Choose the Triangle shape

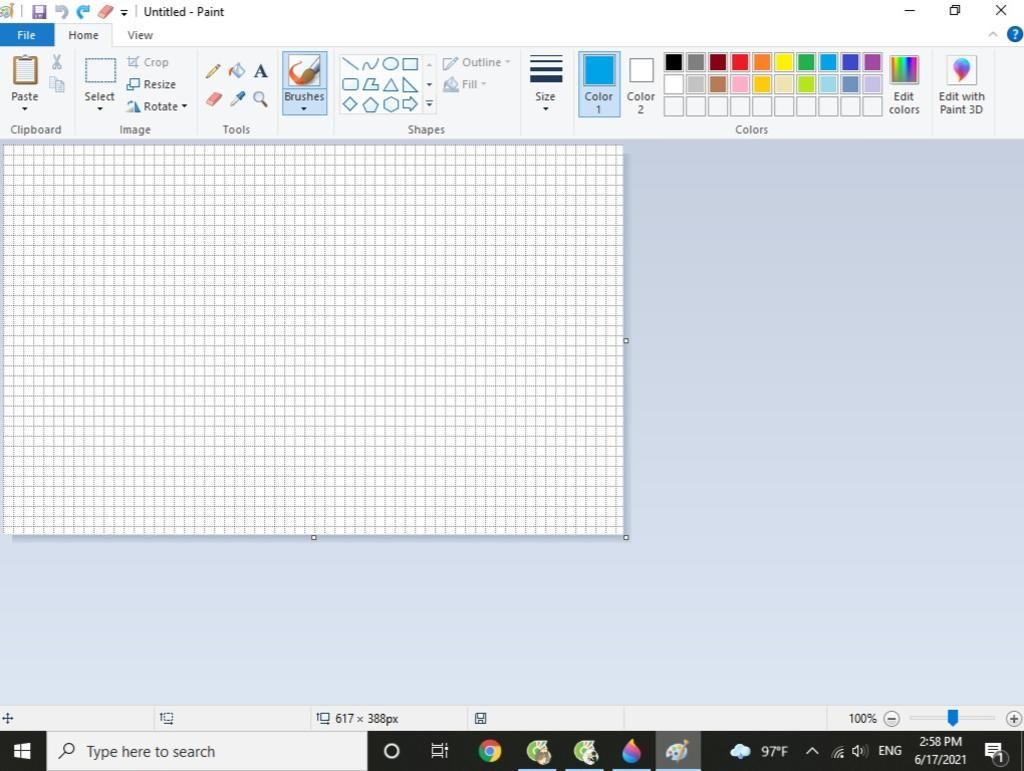coord(391,84)
